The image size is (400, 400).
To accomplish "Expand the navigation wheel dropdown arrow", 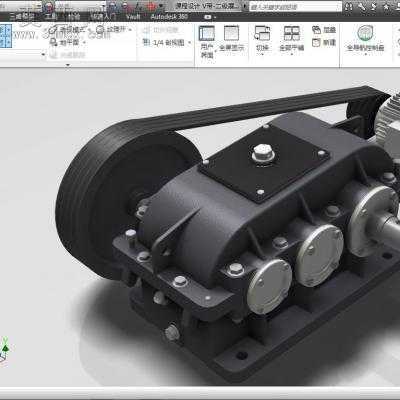I will point(366,54).
